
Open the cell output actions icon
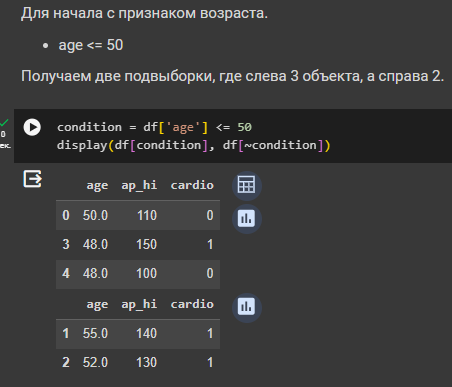click(32, 179)
